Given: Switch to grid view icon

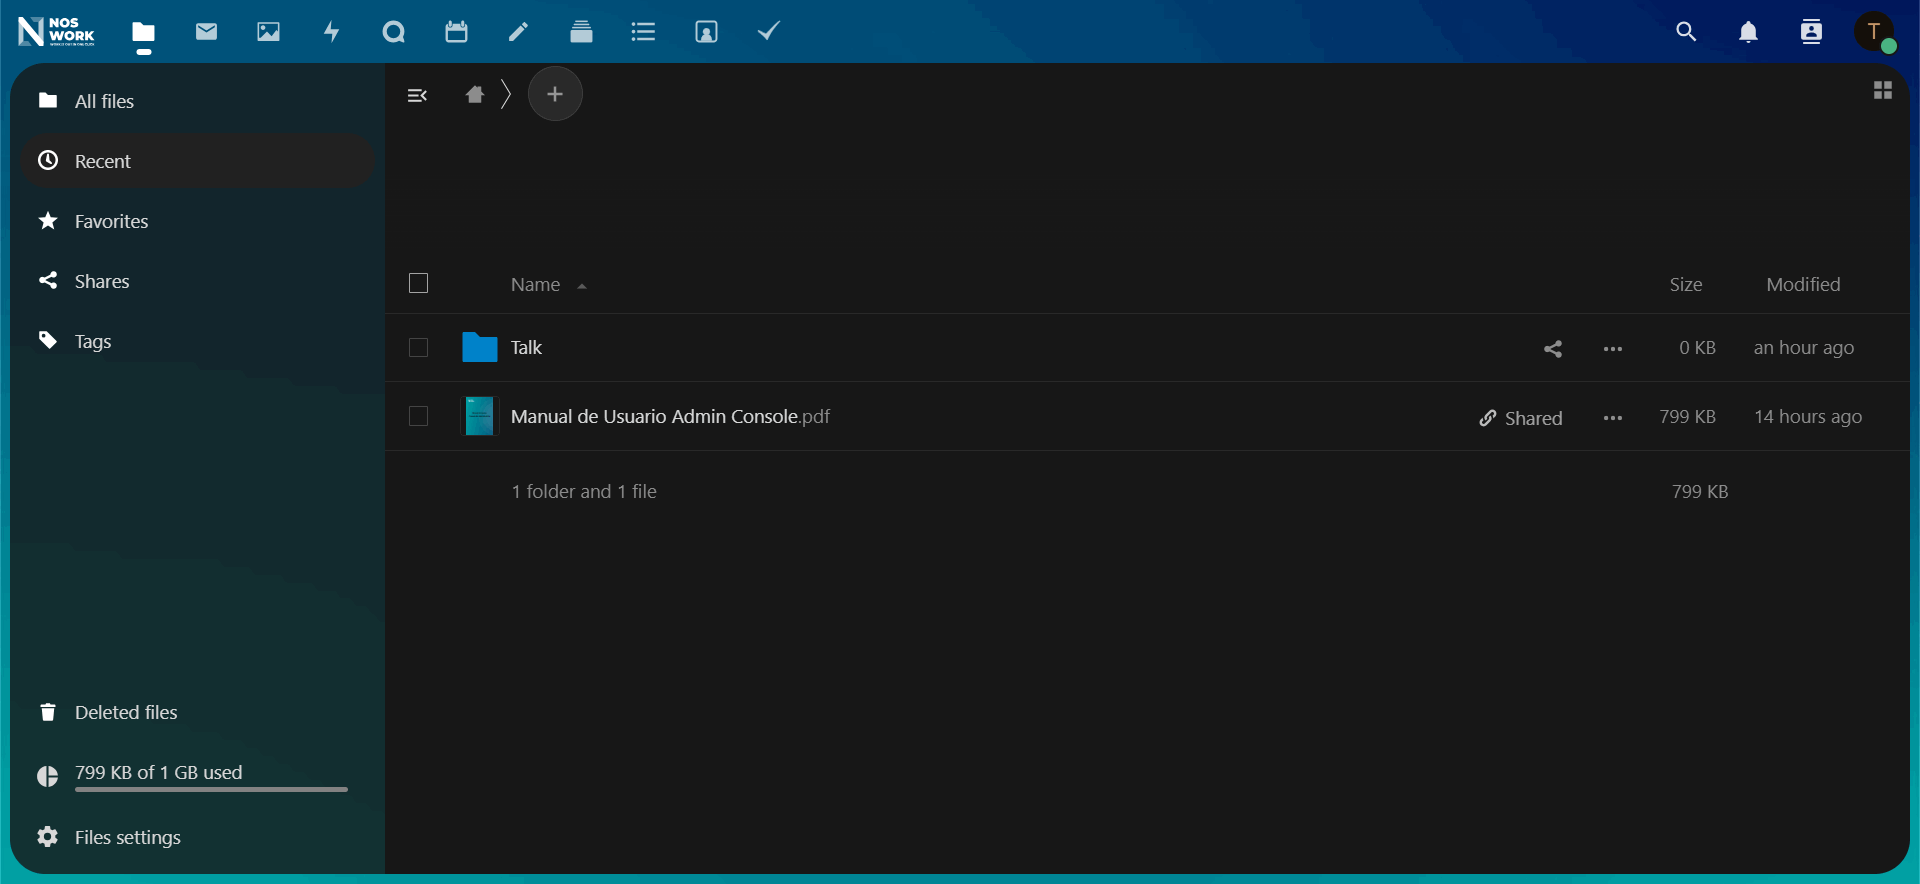Looking at the screenshot, I should tap(1882, 90).
